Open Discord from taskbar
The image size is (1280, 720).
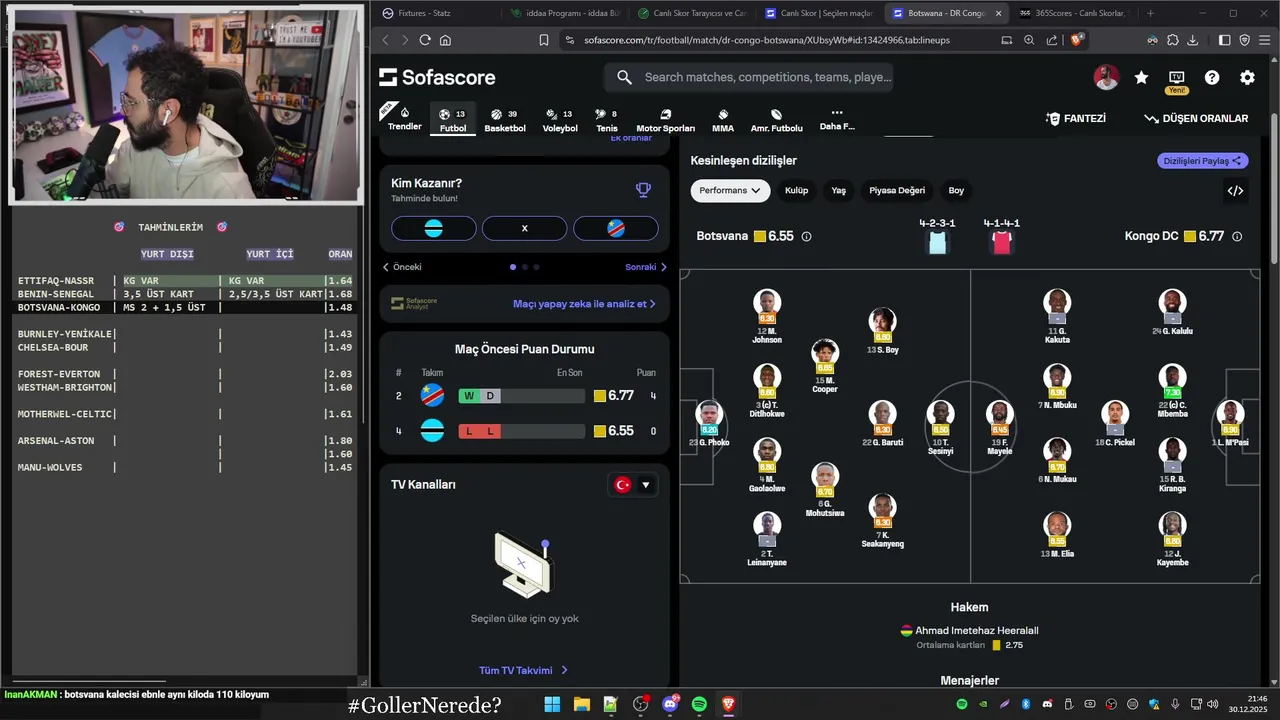(x=670, y=705)
